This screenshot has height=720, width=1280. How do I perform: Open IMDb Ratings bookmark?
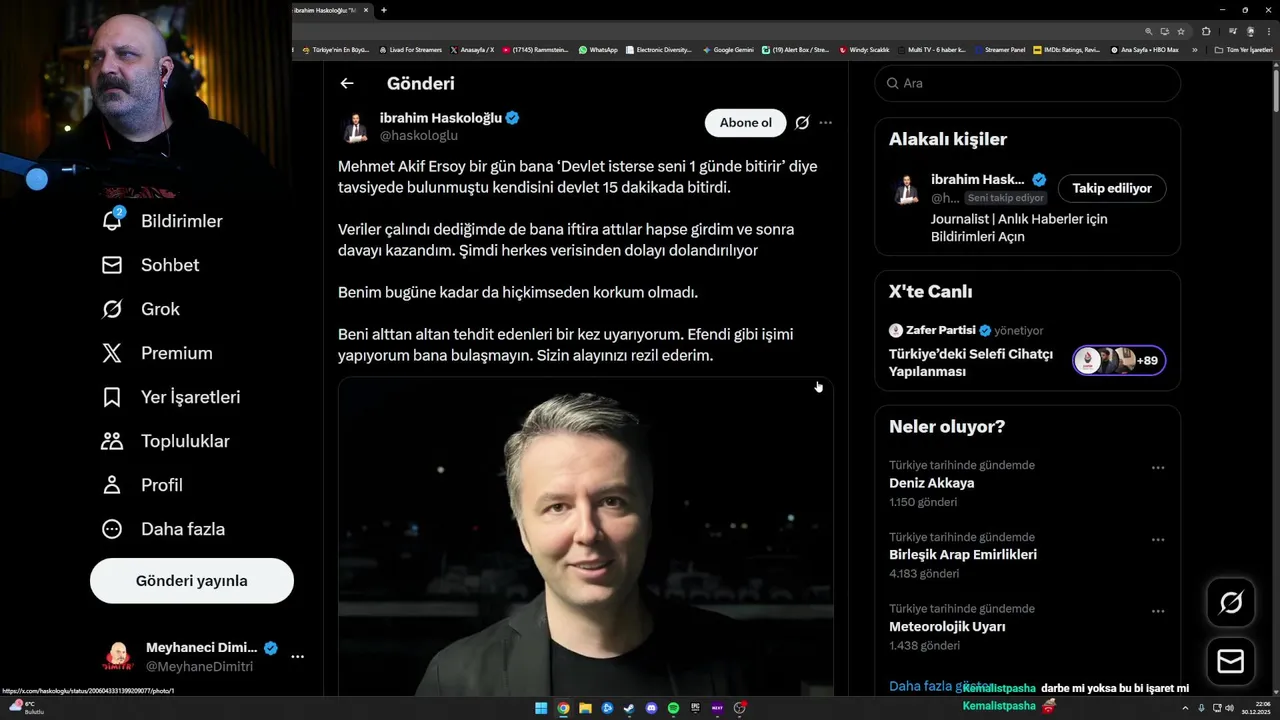pos(1067,50)
